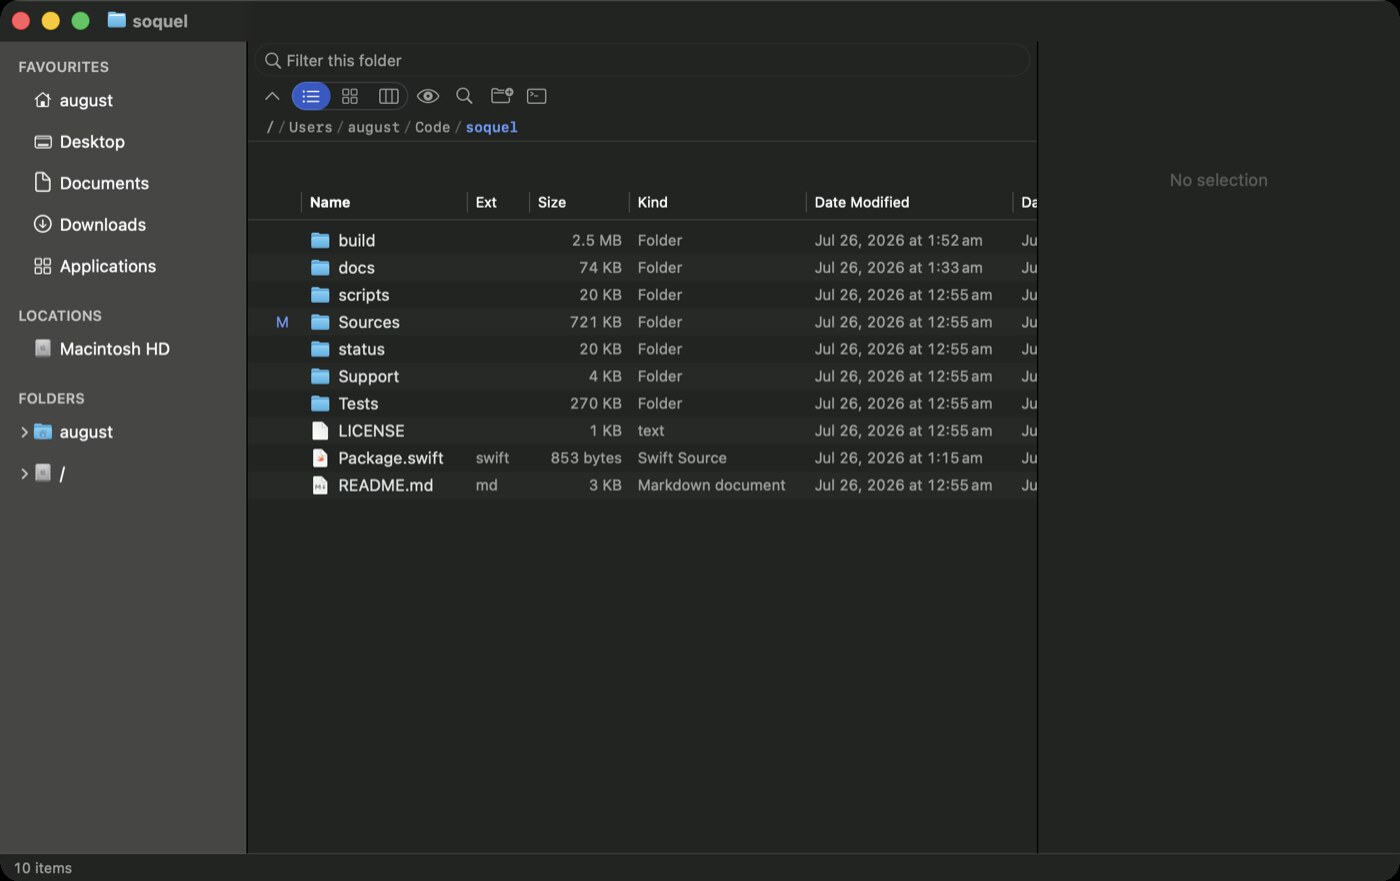Click the 10 items status text
This screenshot has width=1400, height=881.
pyautogui.click(x=43, y=868)
